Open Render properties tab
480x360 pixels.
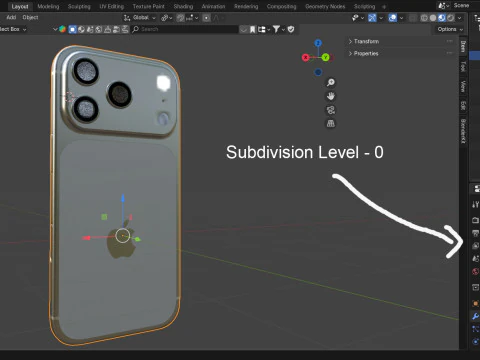[475, 220]
